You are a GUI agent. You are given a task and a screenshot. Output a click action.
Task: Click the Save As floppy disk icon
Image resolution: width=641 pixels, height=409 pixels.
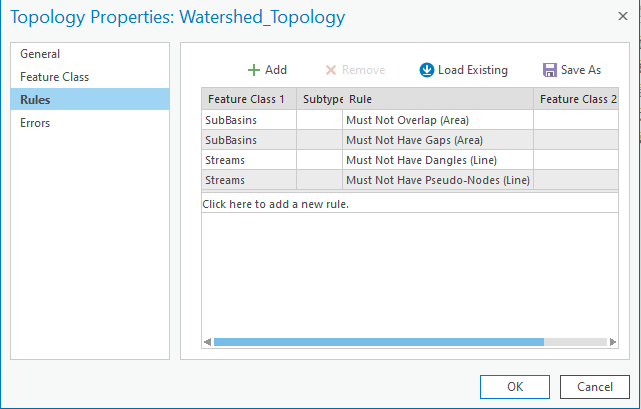(549, 70)
